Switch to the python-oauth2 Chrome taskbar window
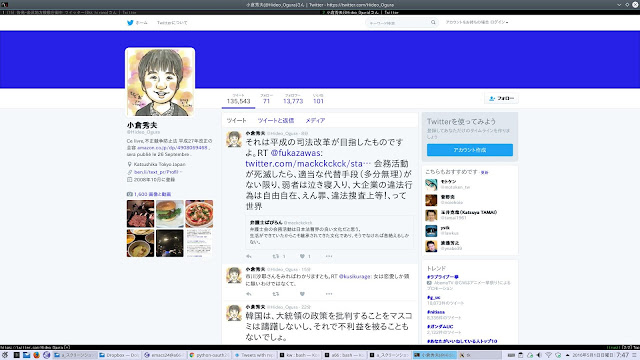This screenshot has width=640, height=360. point(209,355)
